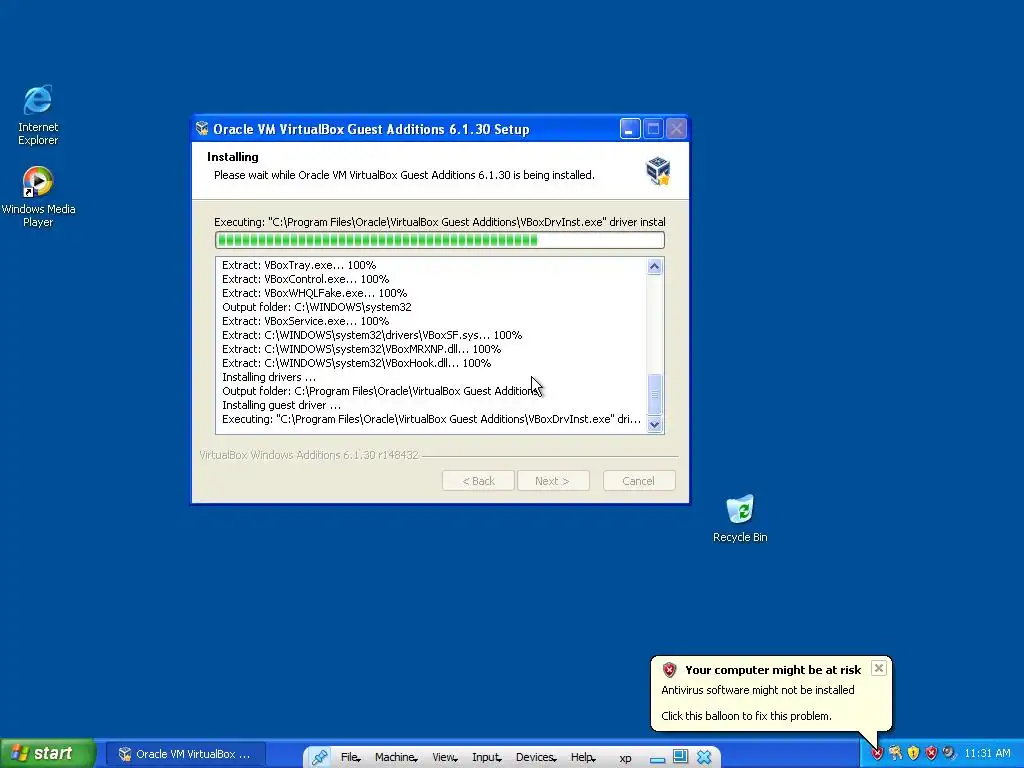
Task: Select the 'Extract: VBoxControl.exe... 100%' log line
Action: click(x=306, y=279)
